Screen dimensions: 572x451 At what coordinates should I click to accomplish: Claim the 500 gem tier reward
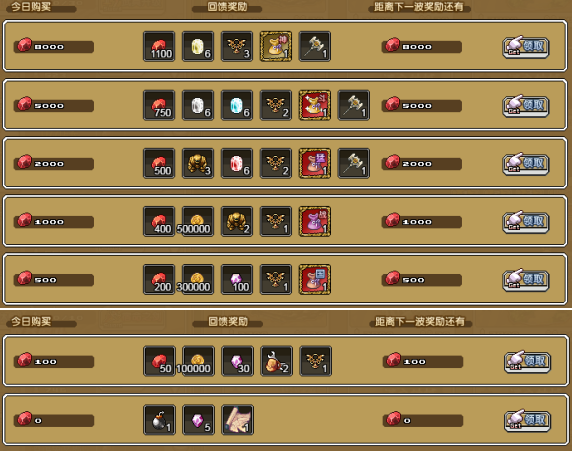tap(526, 280)
